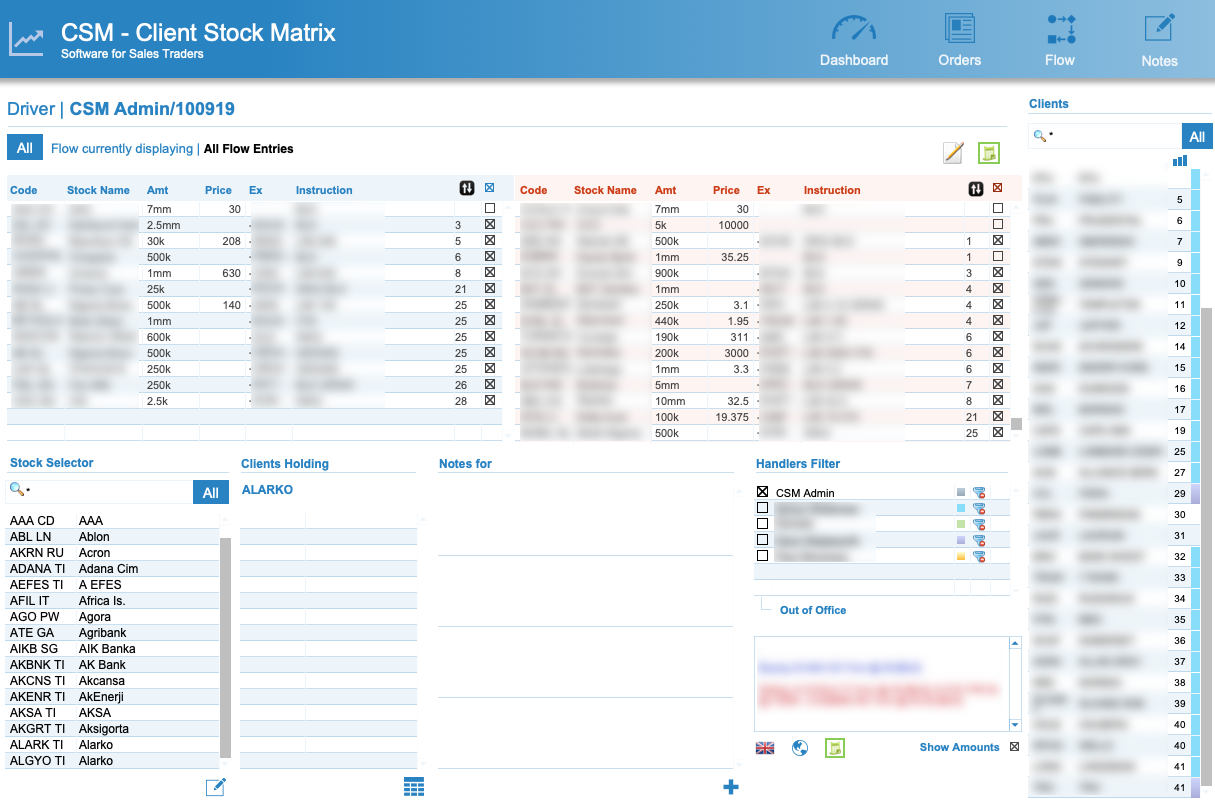The height and width of the screenshot is (806, 1215).
Task: Click the bar chart icon in Clients panel
Action: click(1180, 160)
